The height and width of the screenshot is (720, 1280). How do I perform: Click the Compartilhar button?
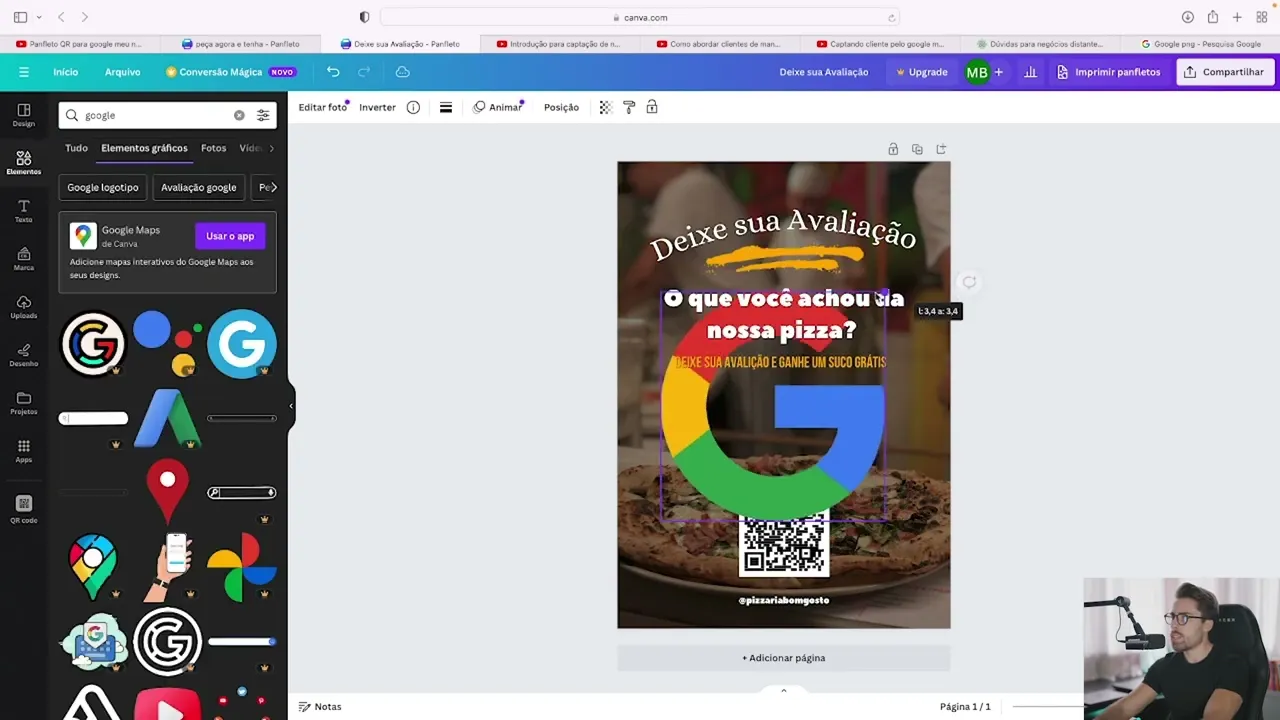coord(1225,72)
